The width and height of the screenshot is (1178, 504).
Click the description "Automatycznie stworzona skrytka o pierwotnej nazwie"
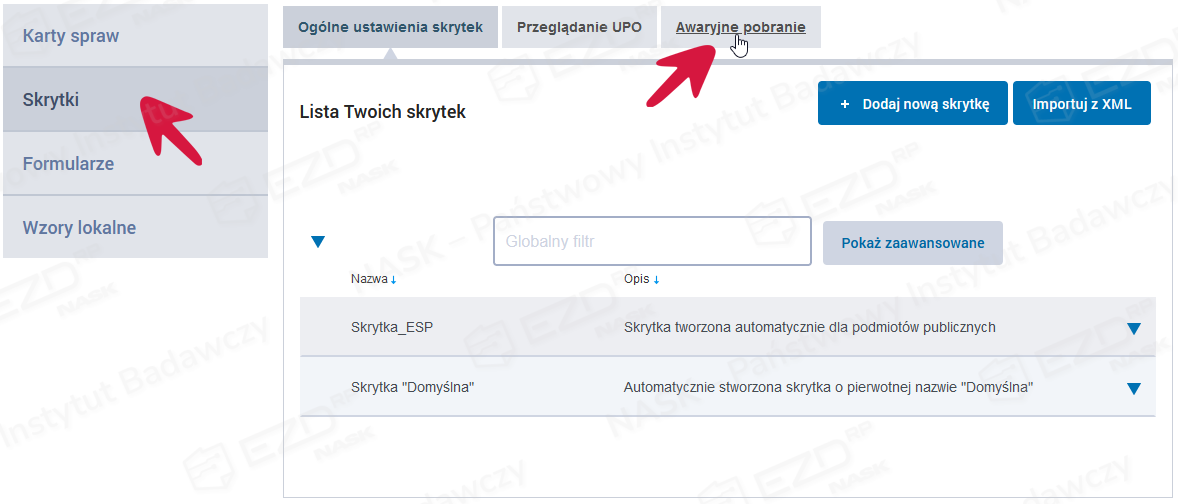coord(827,387)
